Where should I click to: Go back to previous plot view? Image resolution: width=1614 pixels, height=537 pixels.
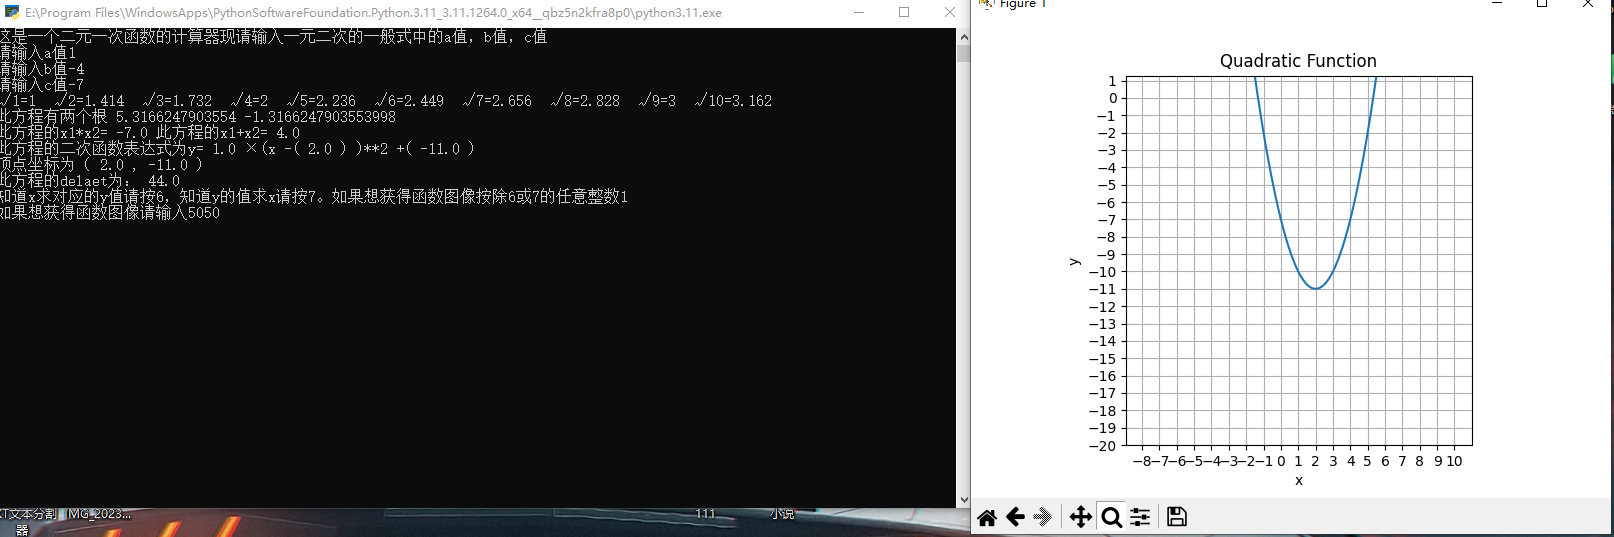[x=1015, y=517]
